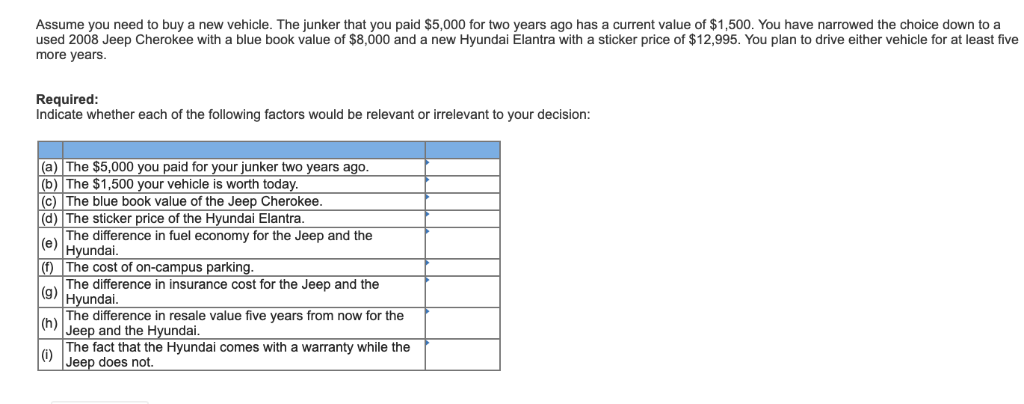Open answer dropdown for the $5,000 junker row
1024x404 pixels.
(462, 167)
